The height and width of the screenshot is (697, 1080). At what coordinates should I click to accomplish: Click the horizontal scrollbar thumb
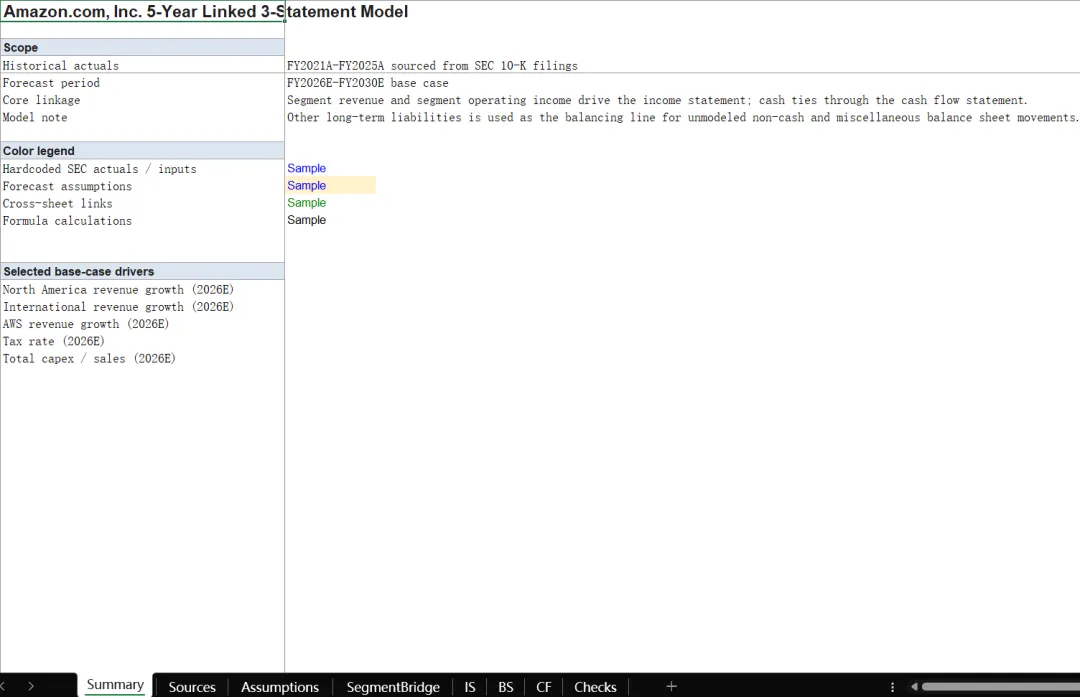tap(1001, 687)
